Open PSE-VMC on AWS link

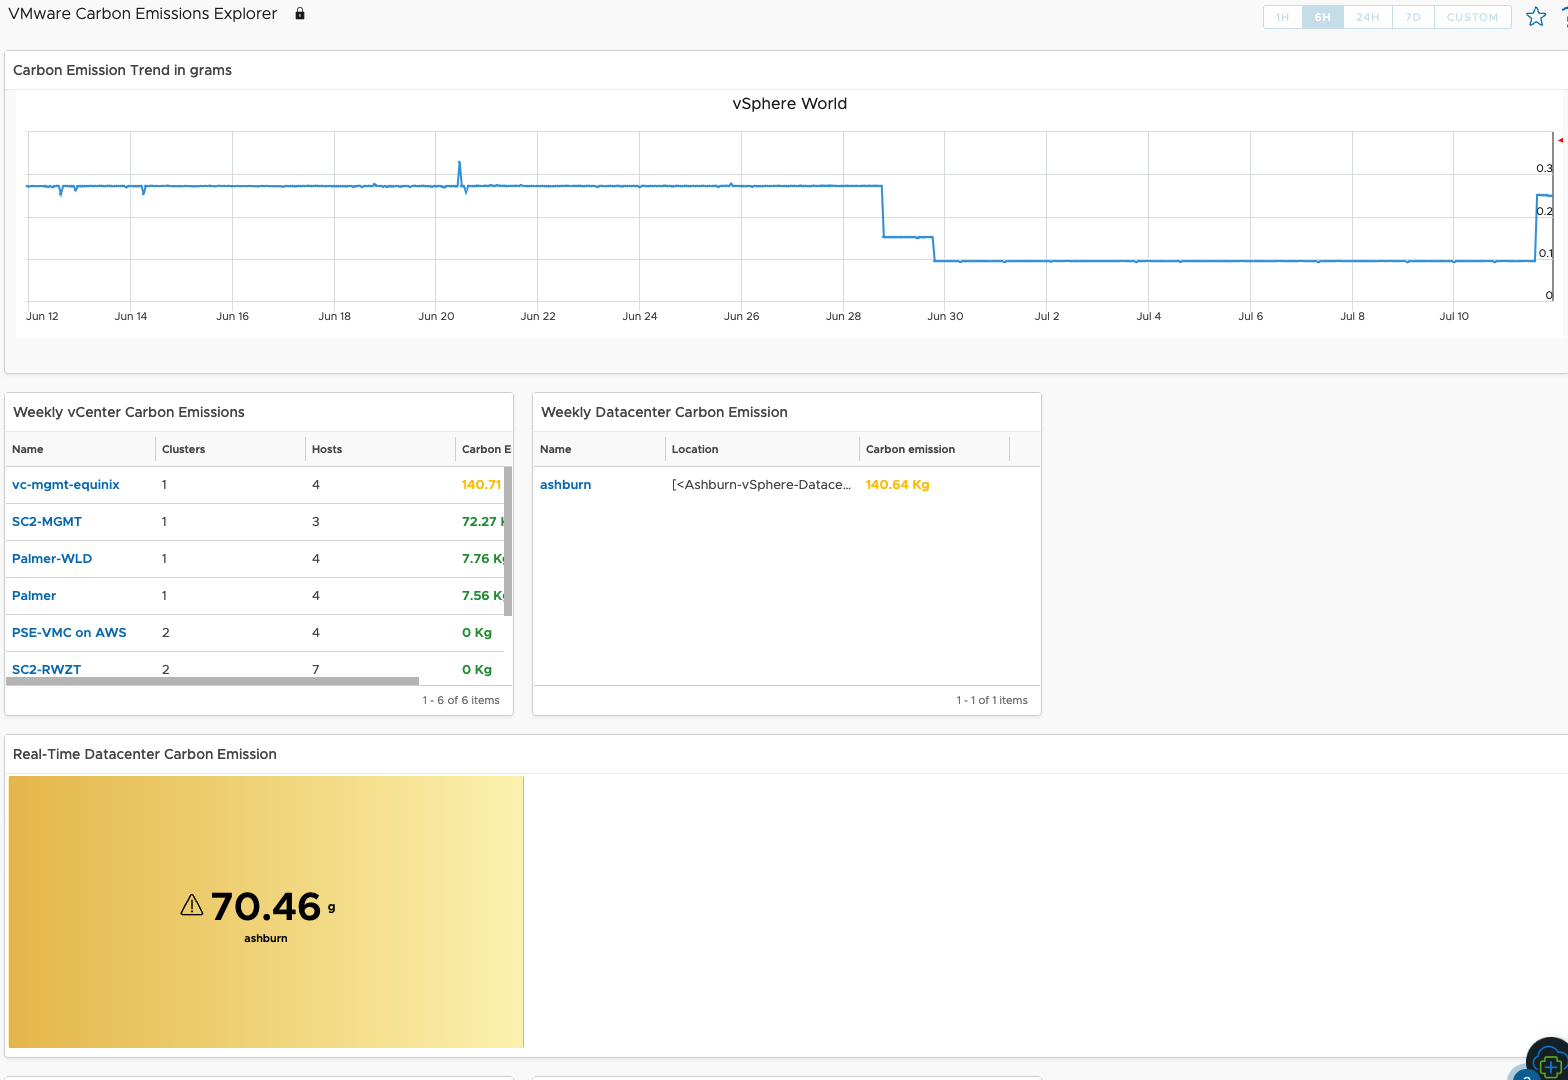[x=69, y=633]
